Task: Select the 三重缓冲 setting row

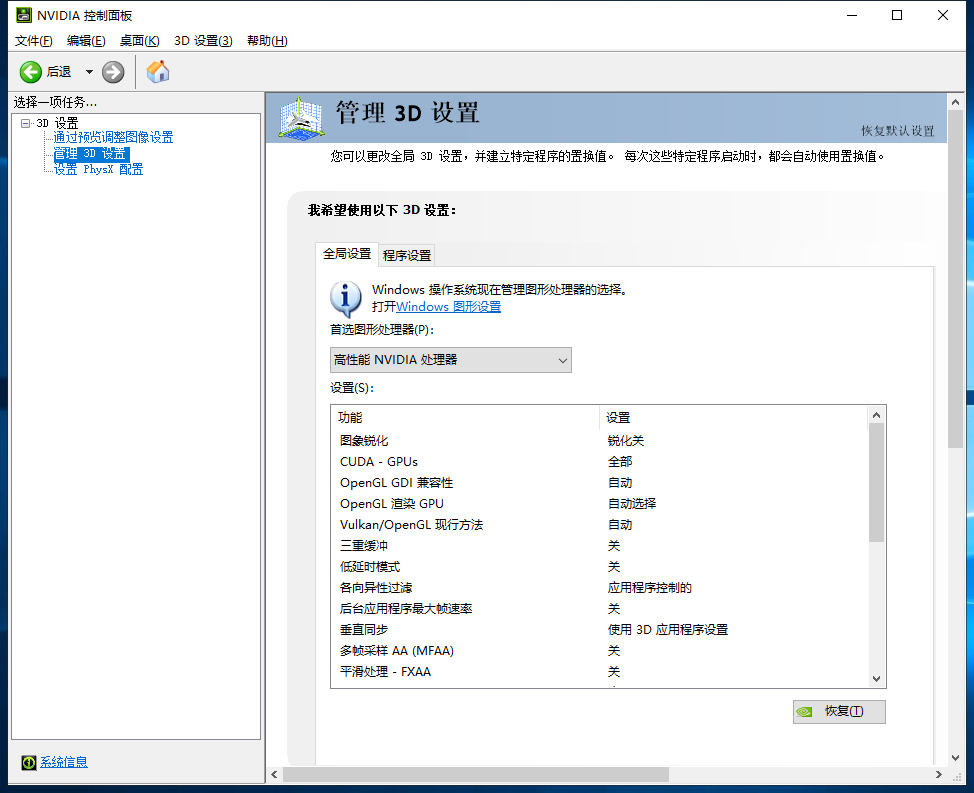Action: tap(599, 546)
